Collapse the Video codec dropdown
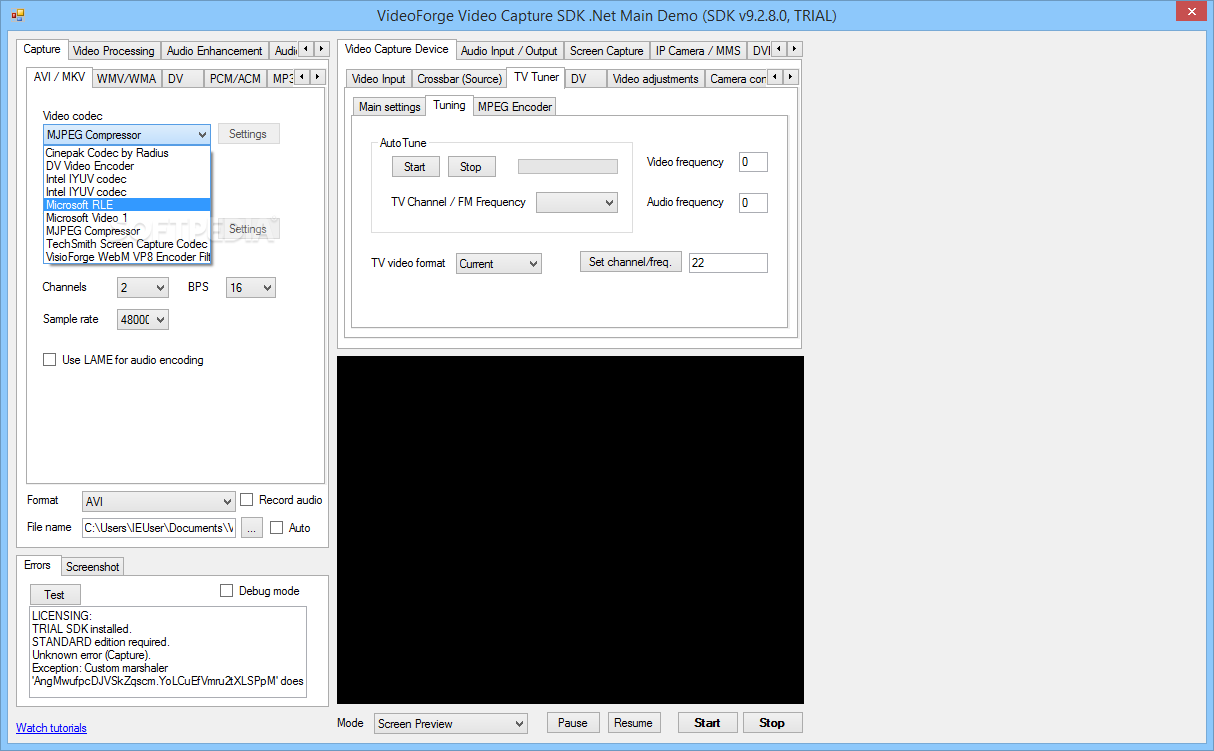Viewport: 1214px width, 751px height. (x=201, y=134)
